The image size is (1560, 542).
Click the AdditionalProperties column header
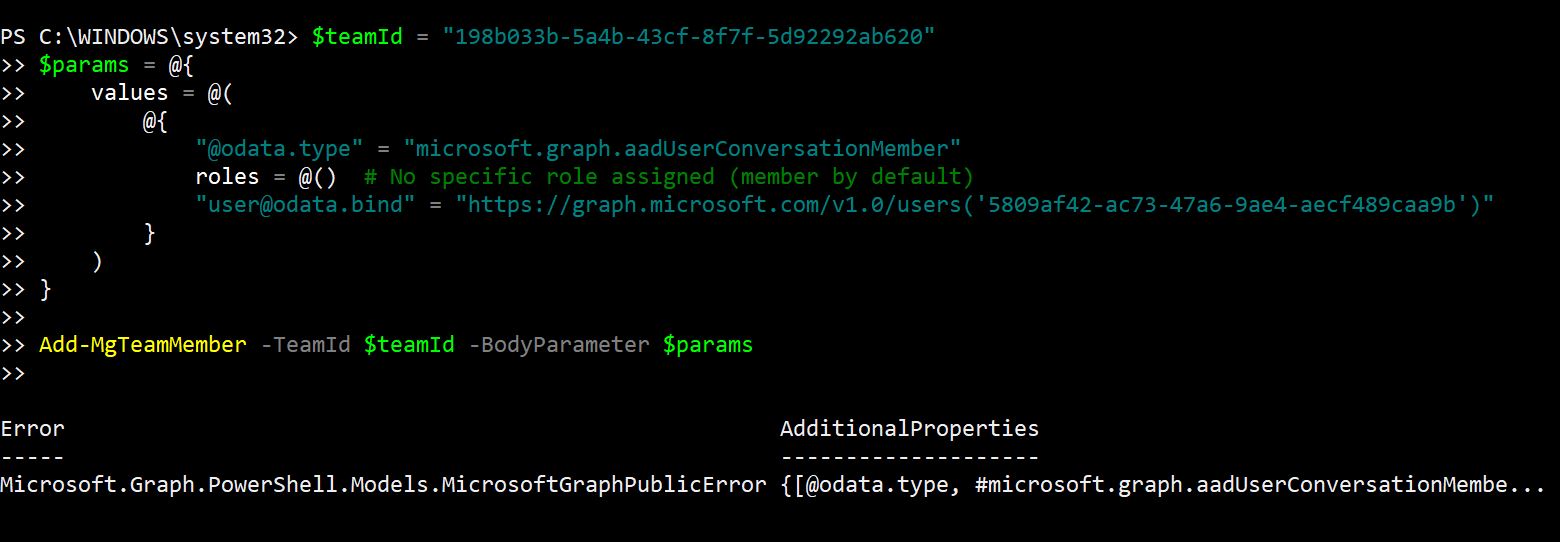click(909, 429)
